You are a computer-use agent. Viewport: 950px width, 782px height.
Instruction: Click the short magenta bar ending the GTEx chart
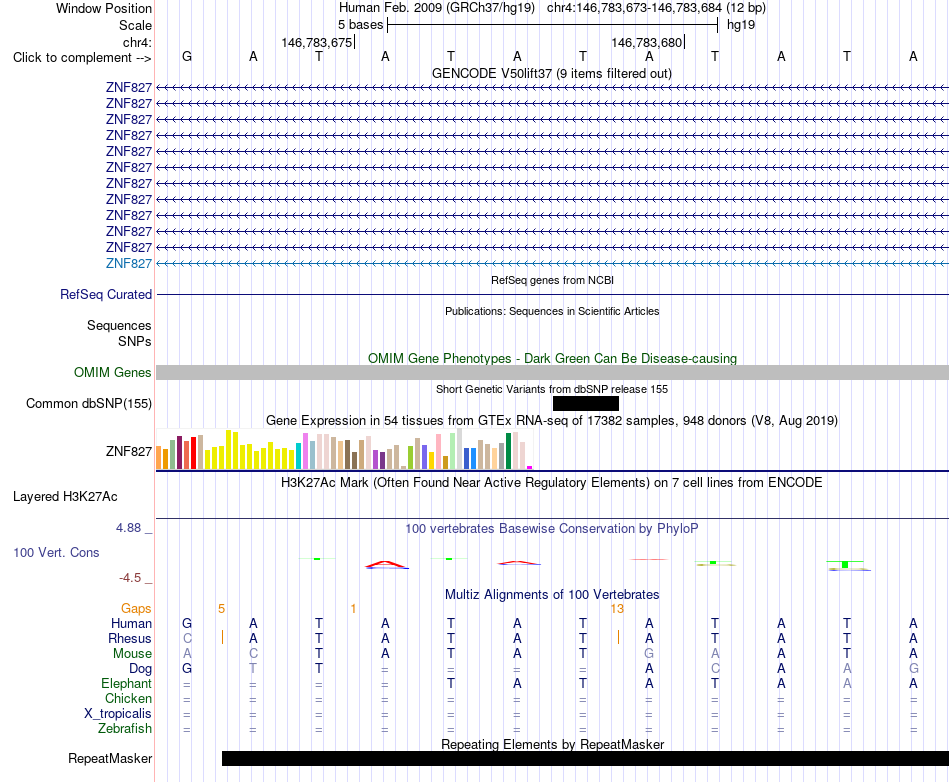530,467
